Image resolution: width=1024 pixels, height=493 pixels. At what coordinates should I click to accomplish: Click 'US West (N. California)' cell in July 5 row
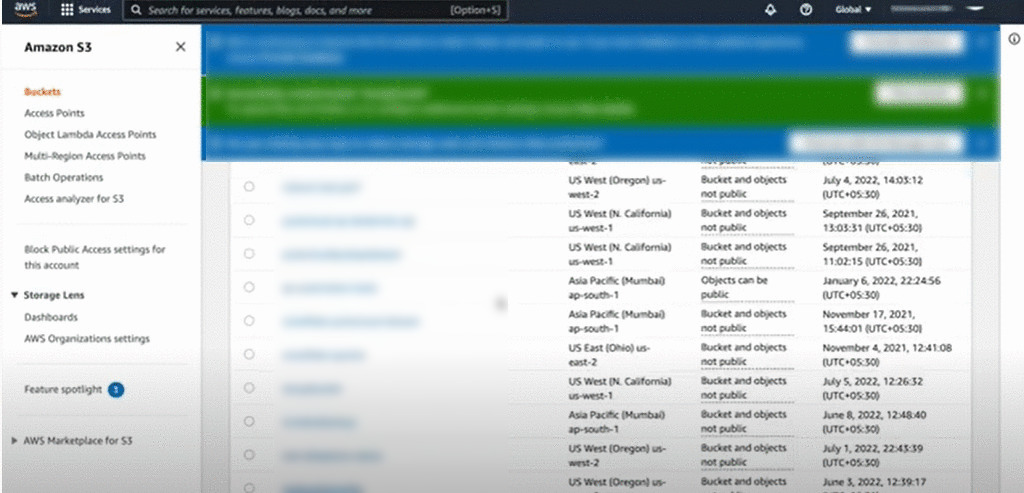620,389
